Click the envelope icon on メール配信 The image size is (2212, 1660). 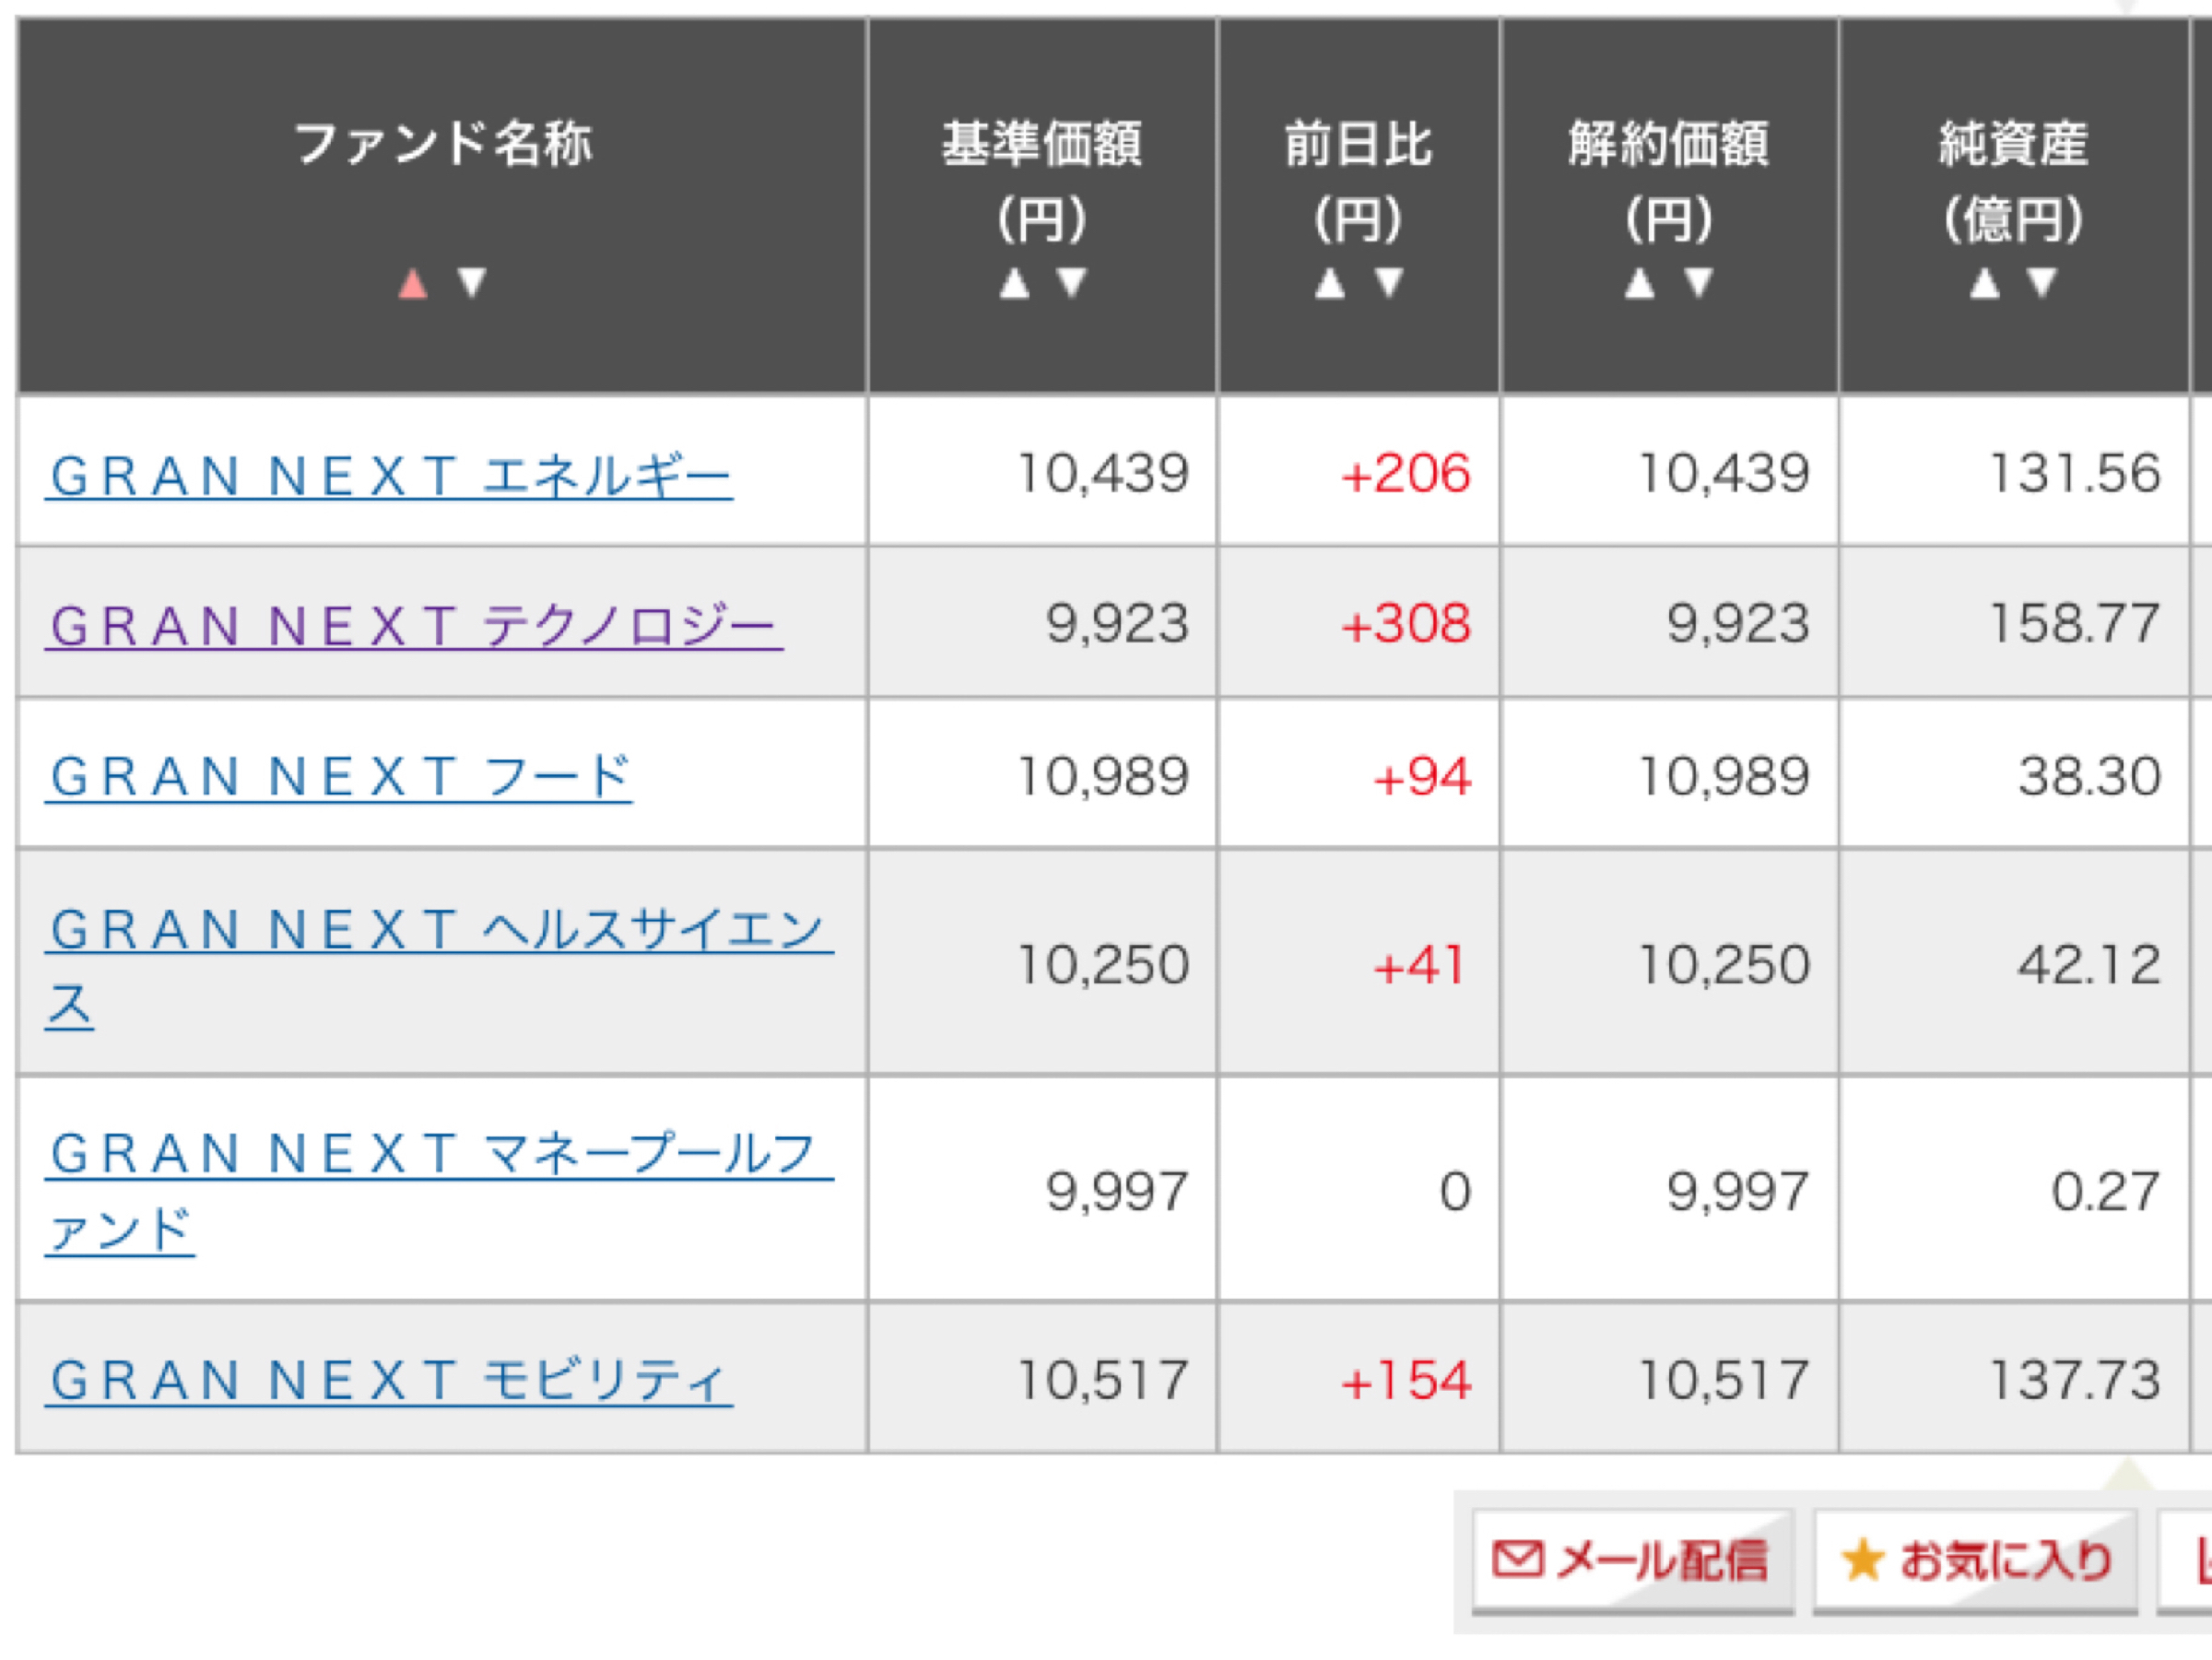coord(1518,1559)
